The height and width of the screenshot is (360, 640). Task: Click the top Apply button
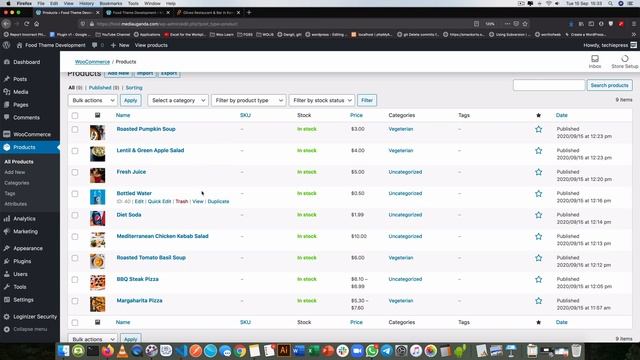(130, 100)
